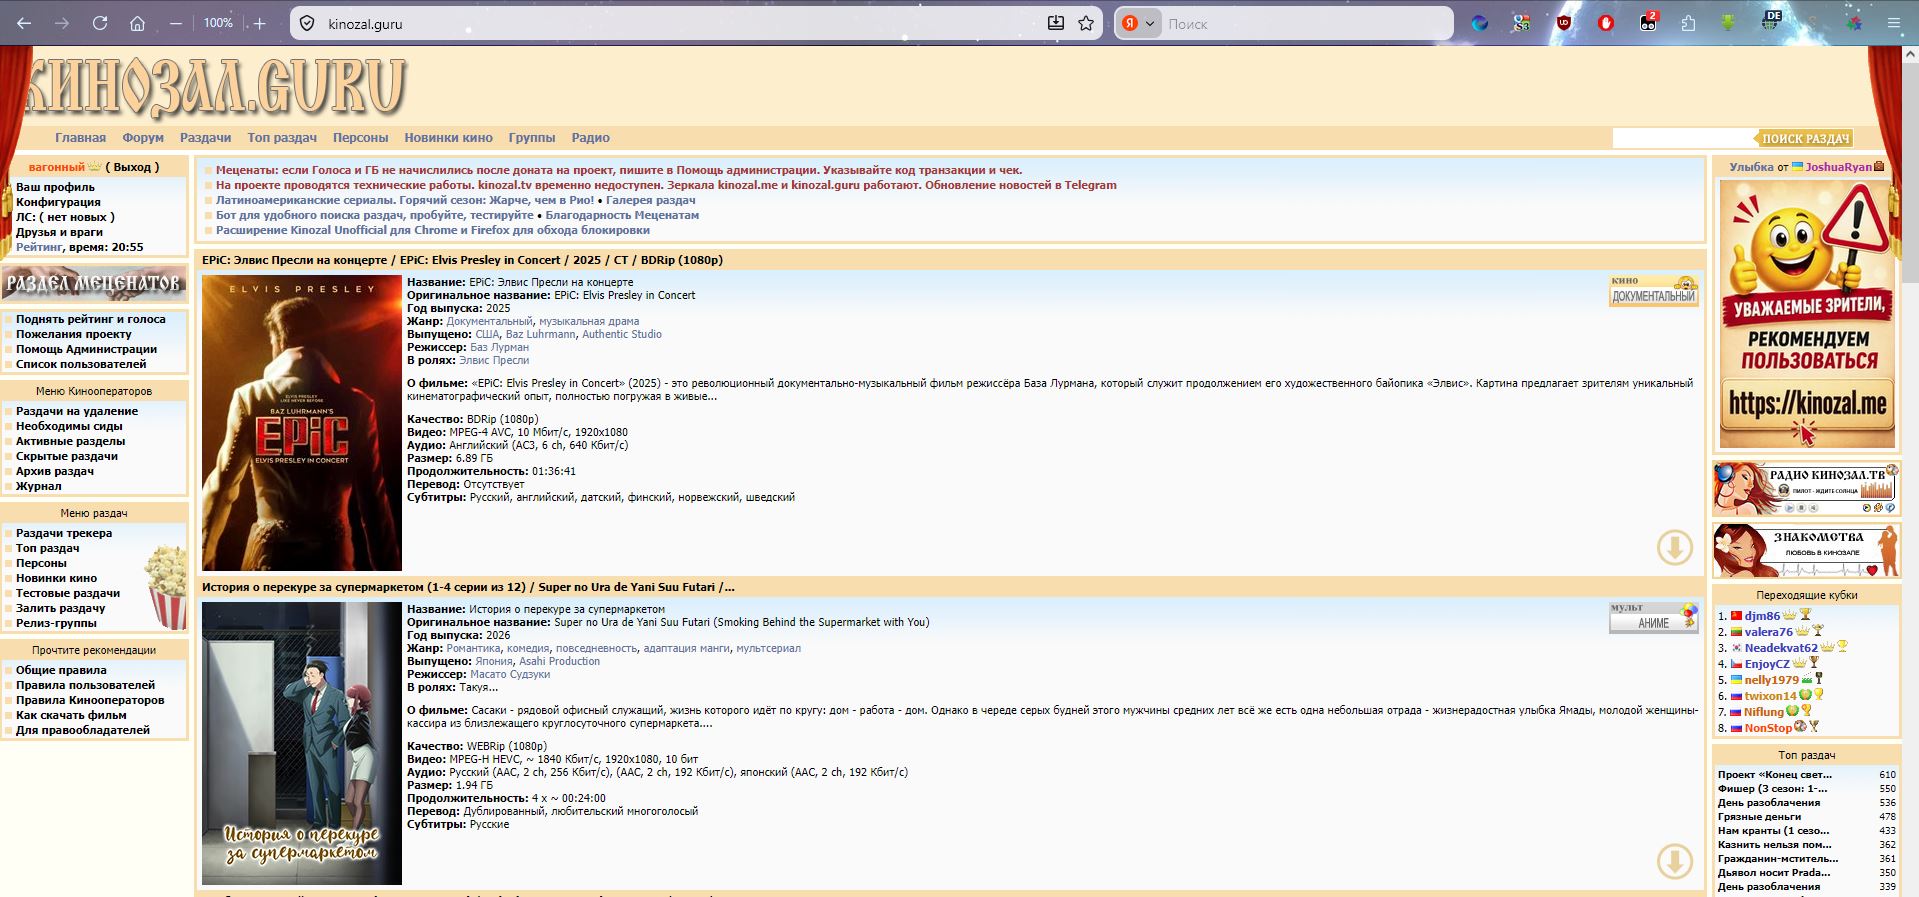The height and width of the screenshot is (897, 1919).
Task: Open Грязные деньги in Топ раздач
Action: coord(1760,816)
